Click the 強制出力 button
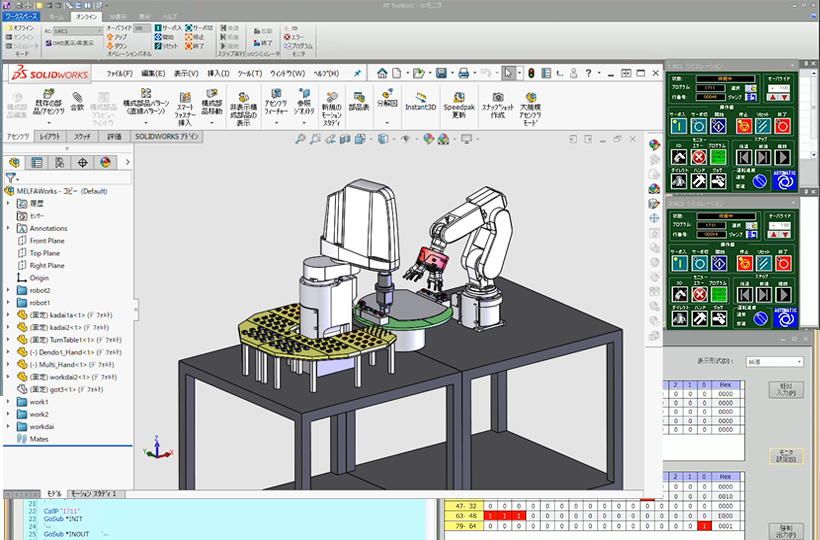 point(785,530)
